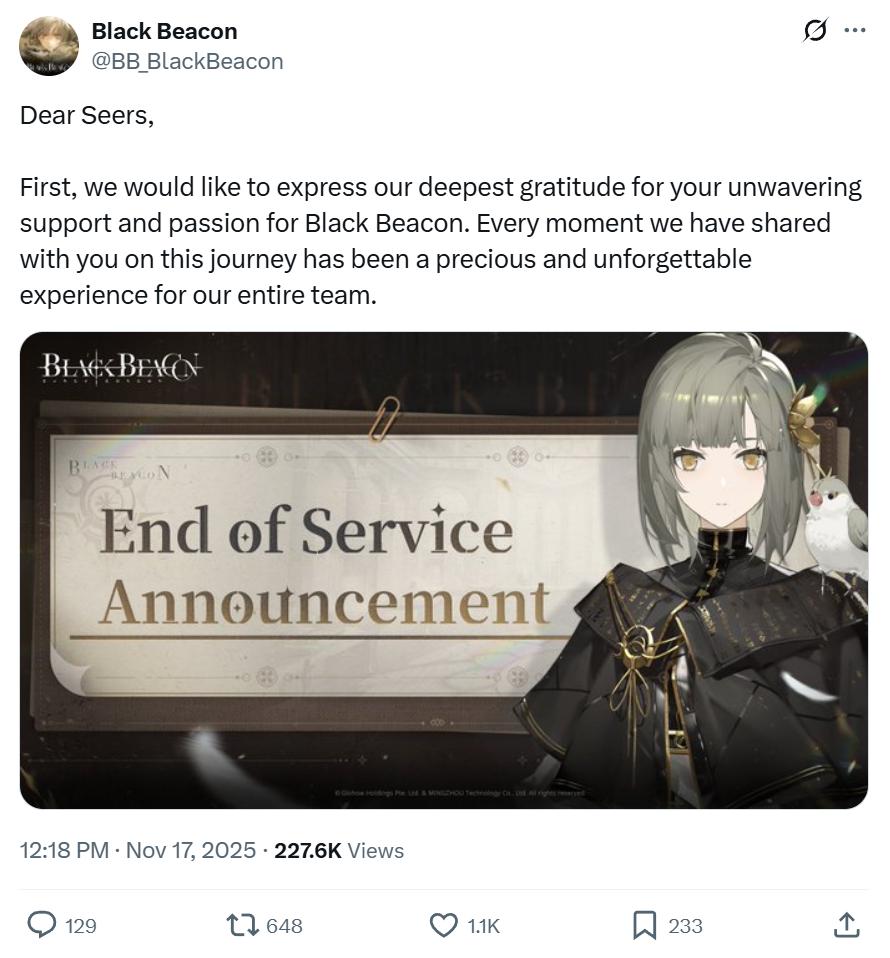Click the Grok slashed-circle icon

815,30
